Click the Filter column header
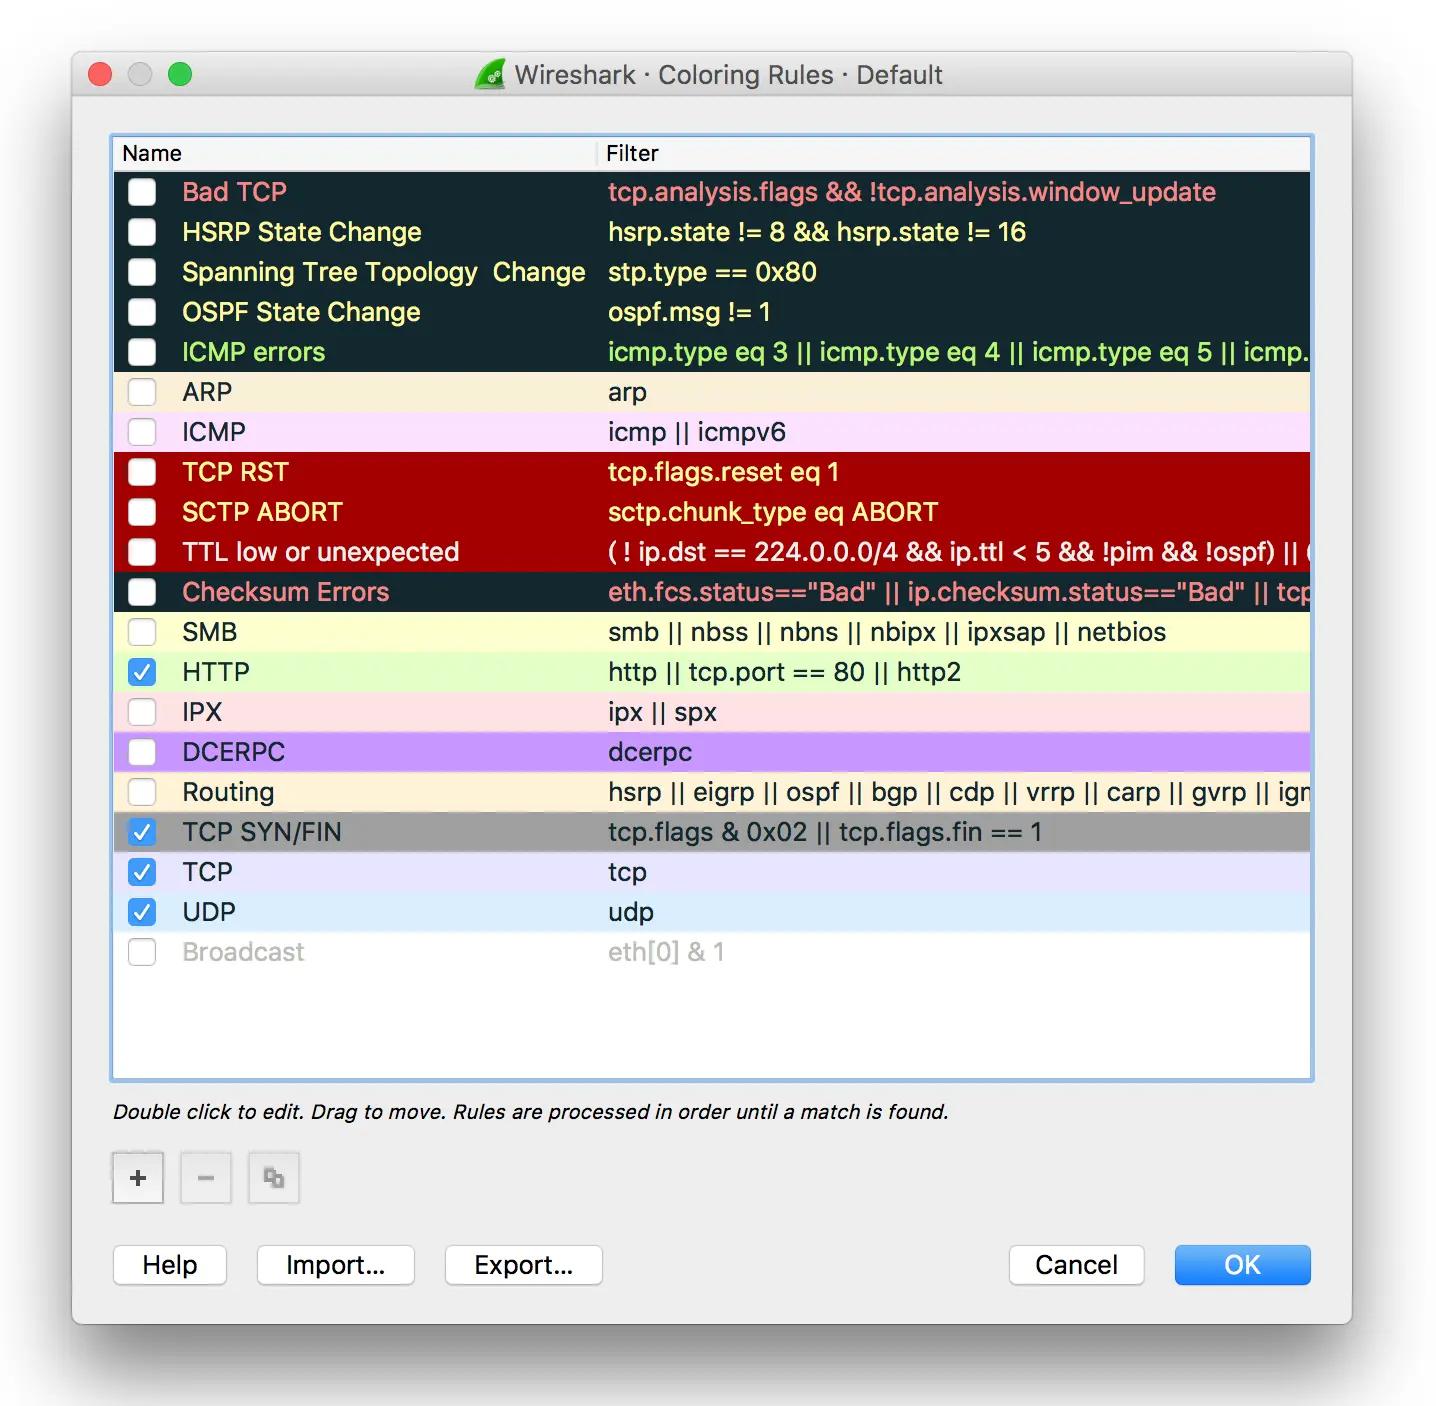 pos(954,153)
